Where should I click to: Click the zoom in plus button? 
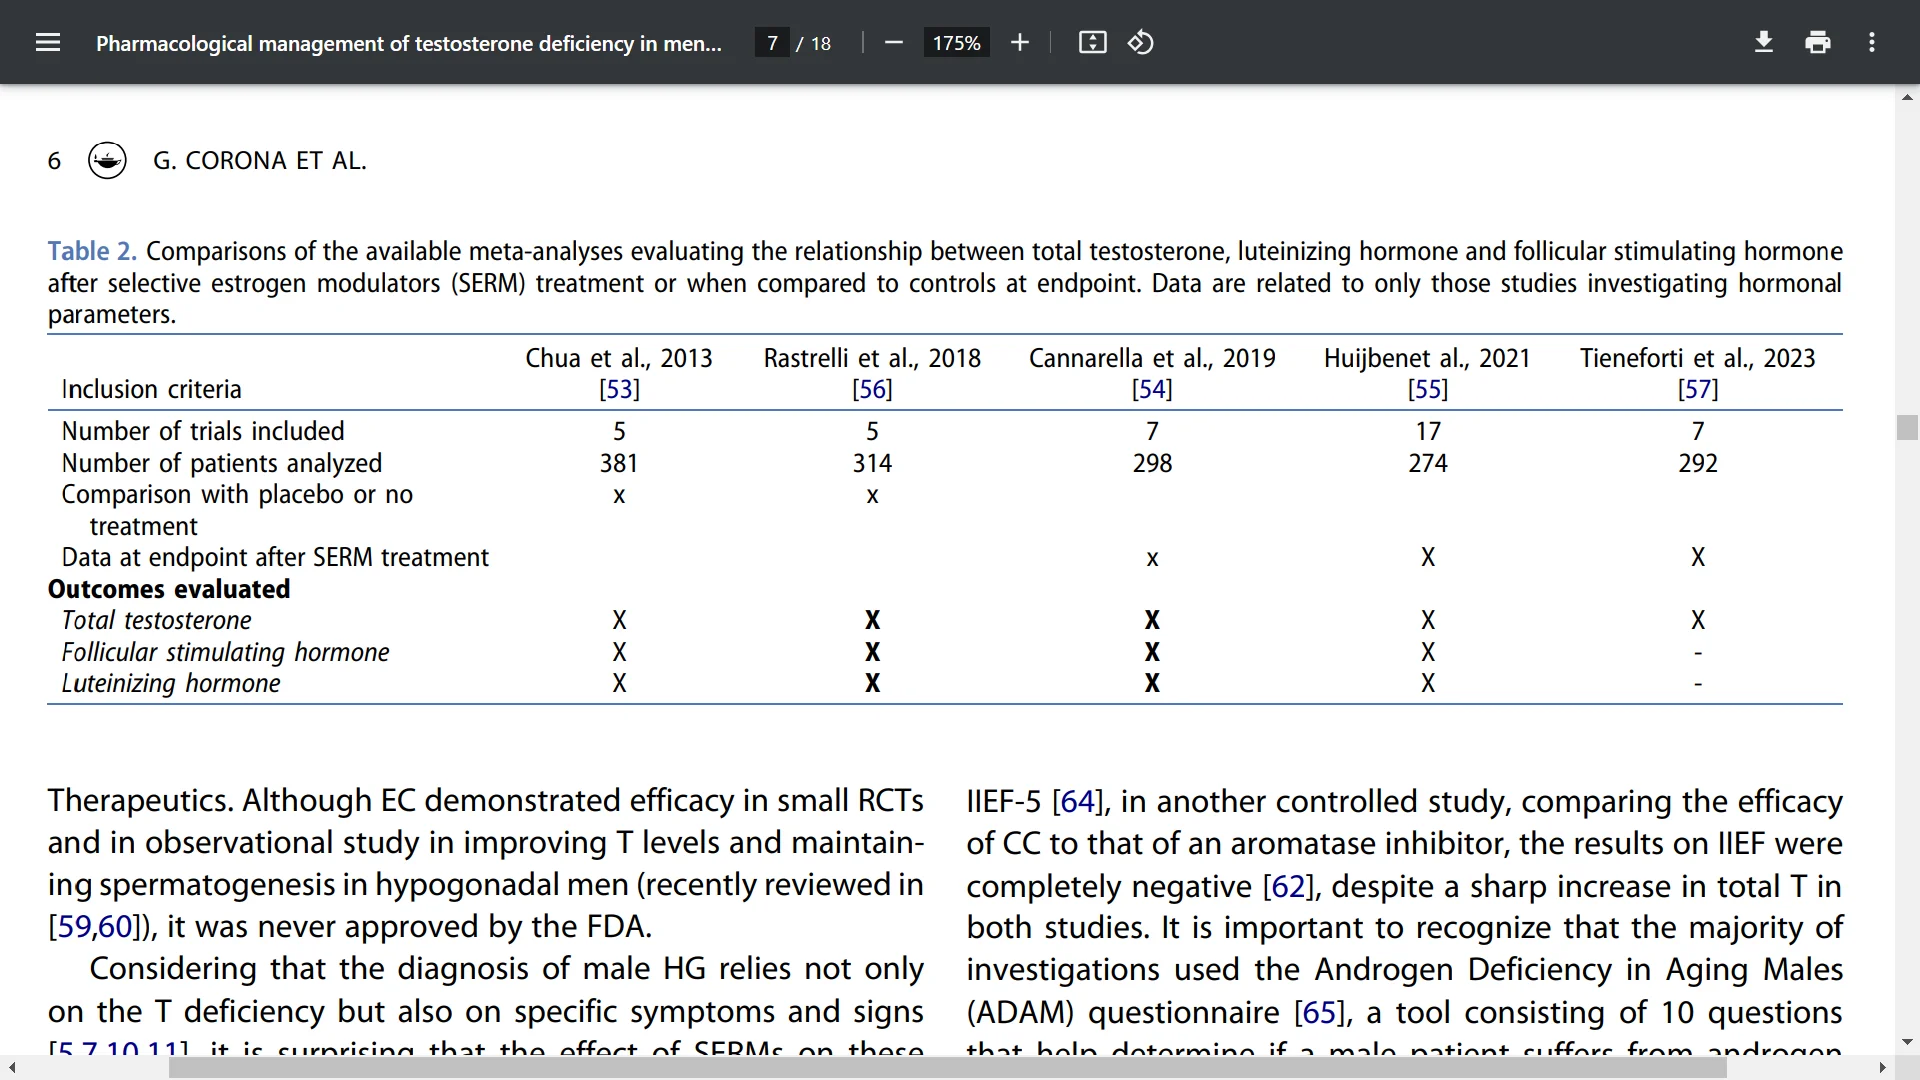click(x=1019, y=42)
